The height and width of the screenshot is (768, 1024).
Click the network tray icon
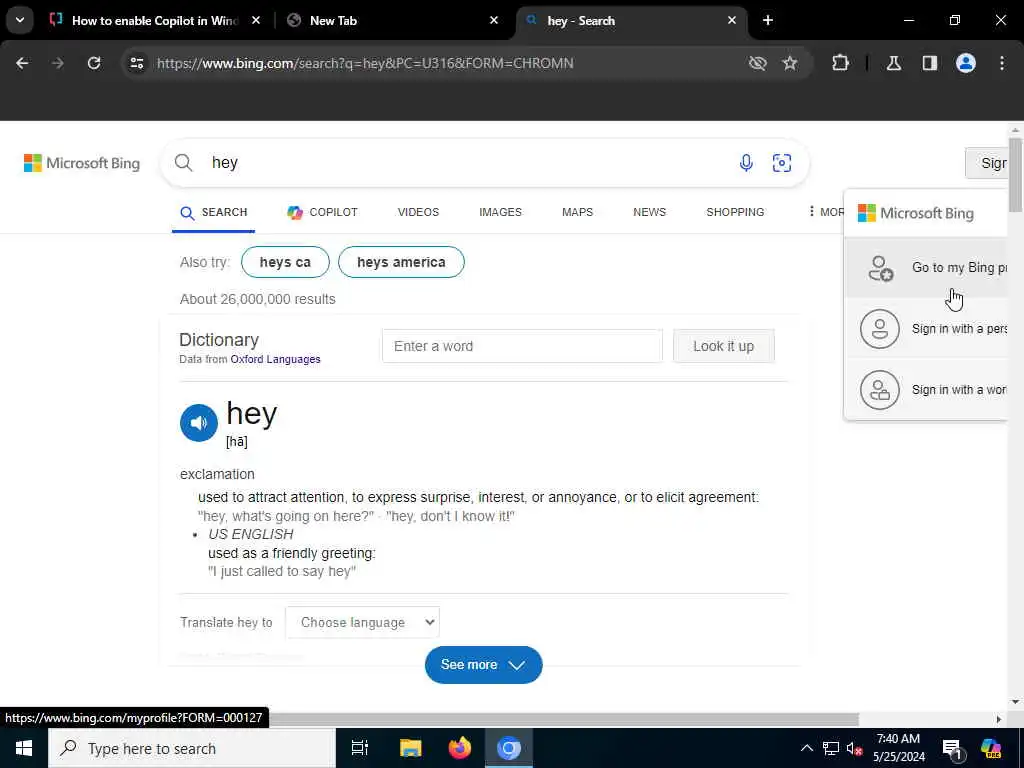click(x=831, y=748)
